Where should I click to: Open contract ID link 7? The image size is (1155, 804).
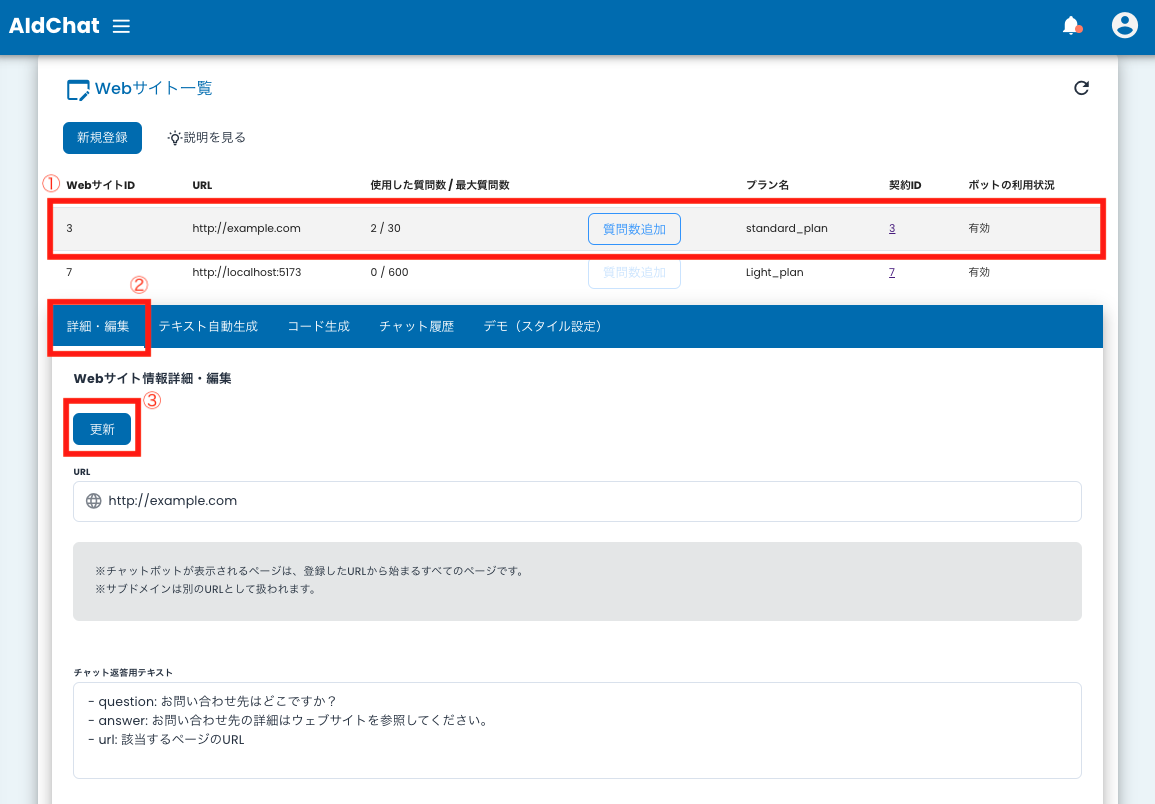coord(891,271)
